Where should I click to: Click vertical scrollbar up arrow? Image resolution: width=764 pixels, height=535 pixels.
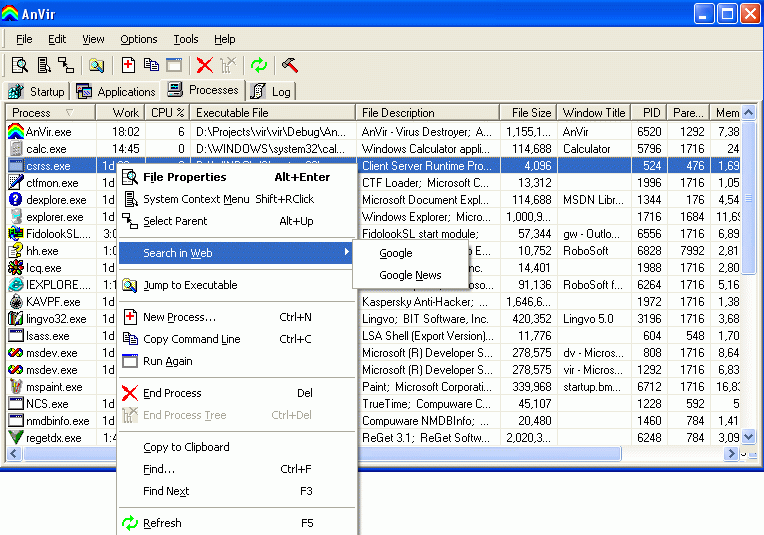(749, 113)
